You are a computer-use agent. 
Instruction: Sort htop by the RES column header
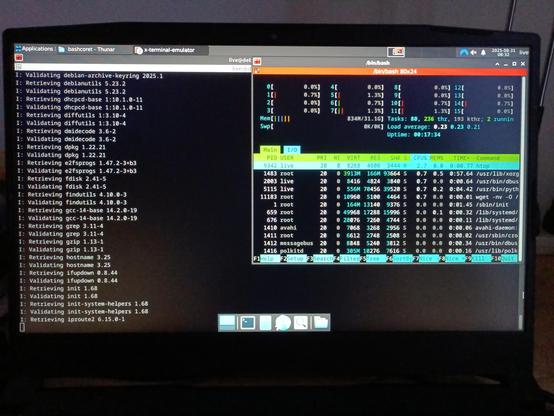pos(375,158)
